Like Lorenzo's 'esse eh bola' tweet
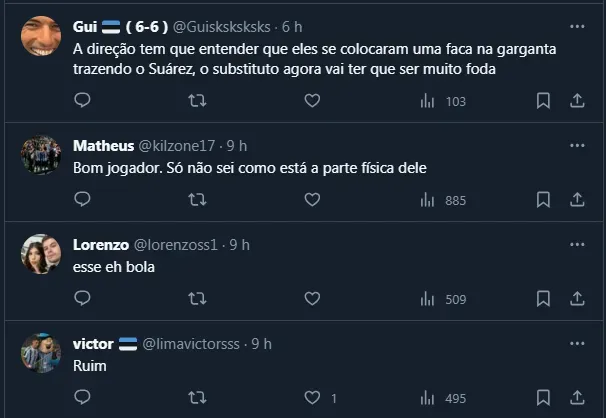606x418 pixels. (x=312, y=299)
